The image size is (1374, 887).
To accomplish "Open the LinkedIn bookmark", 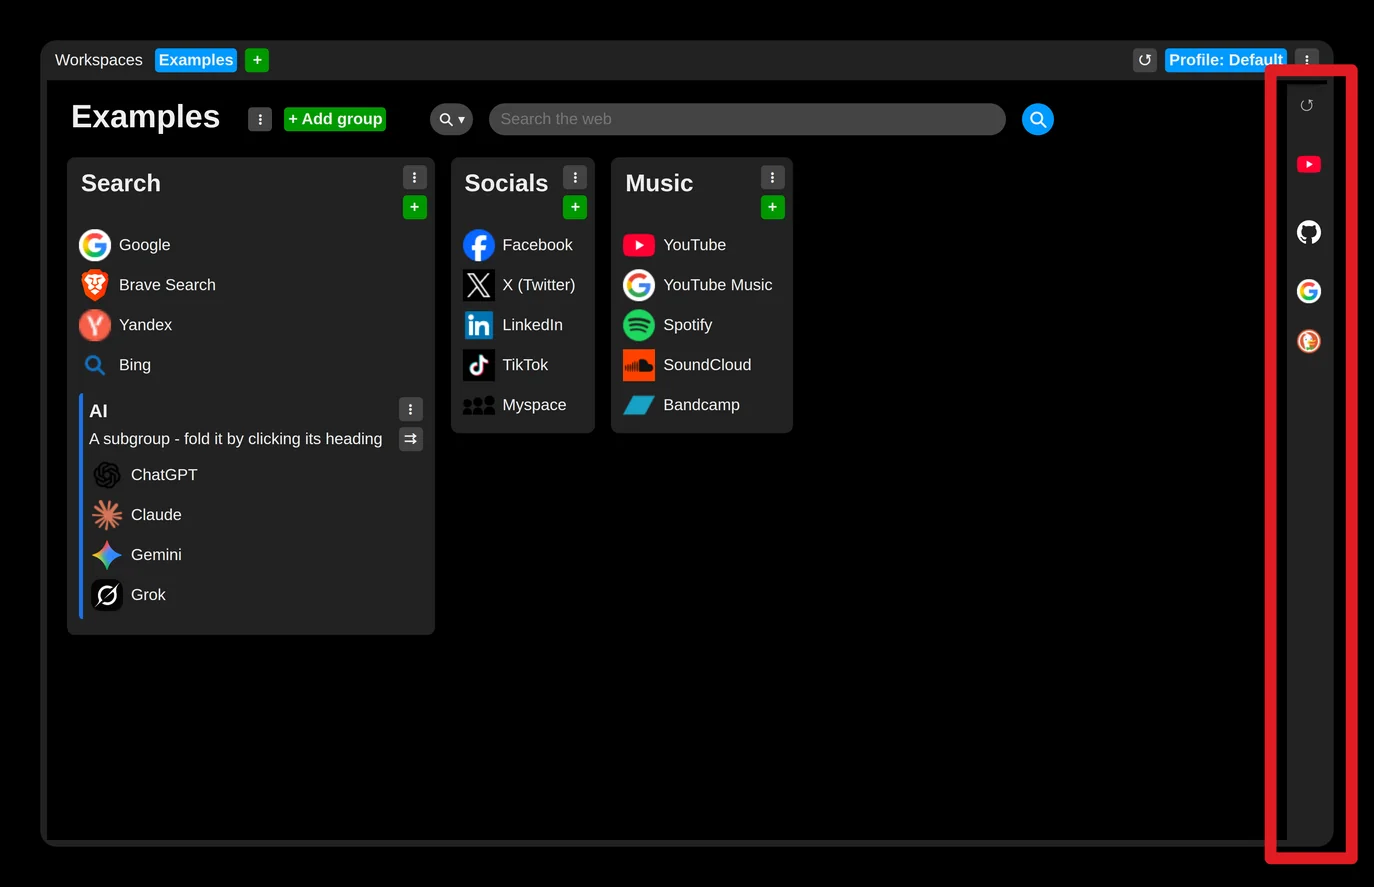I will pyautogui.click(x=513, y=325).
